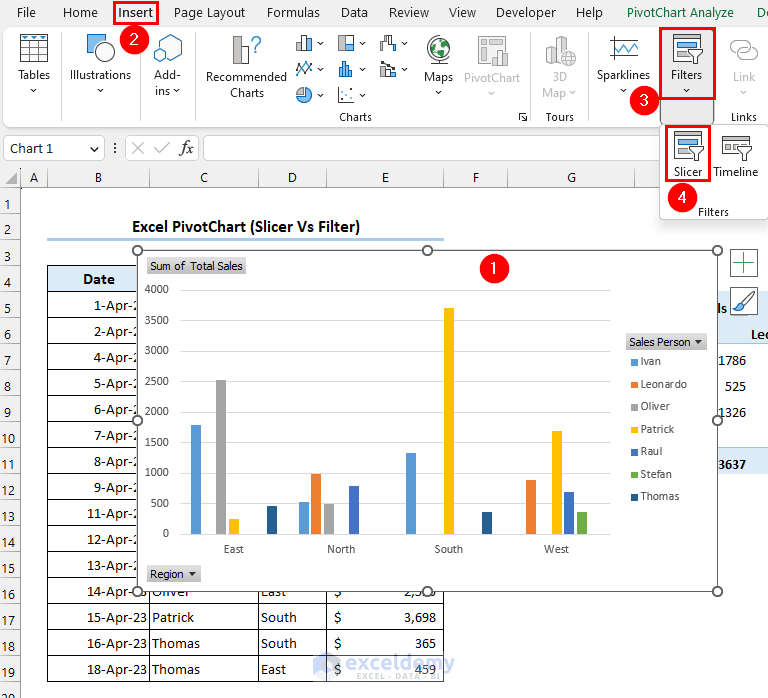Select the cell containing 3,698
768x698 pixels.
(x=384, y=617)
